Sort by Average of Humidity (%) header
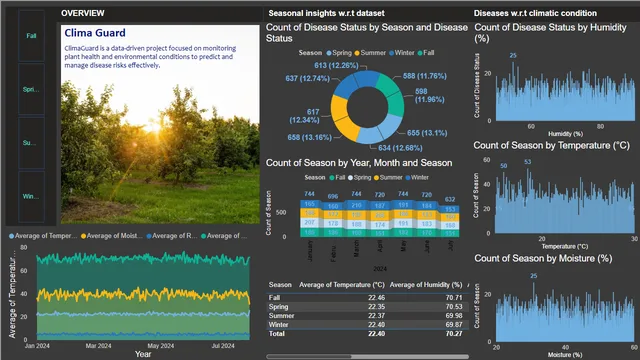 [426, 285]
